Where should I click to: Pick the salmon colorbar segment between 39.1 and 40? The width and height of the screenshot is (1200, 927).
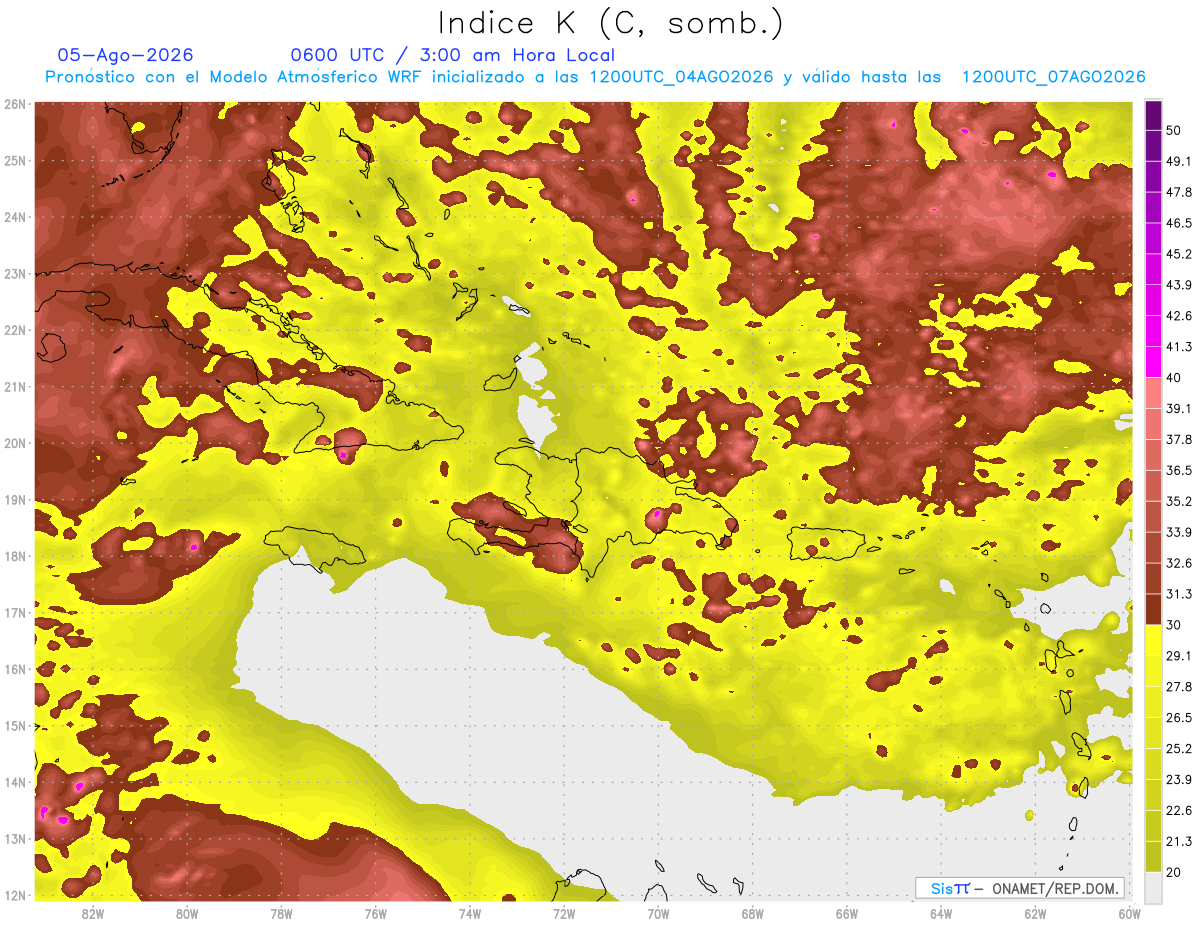pos(1153,393)
